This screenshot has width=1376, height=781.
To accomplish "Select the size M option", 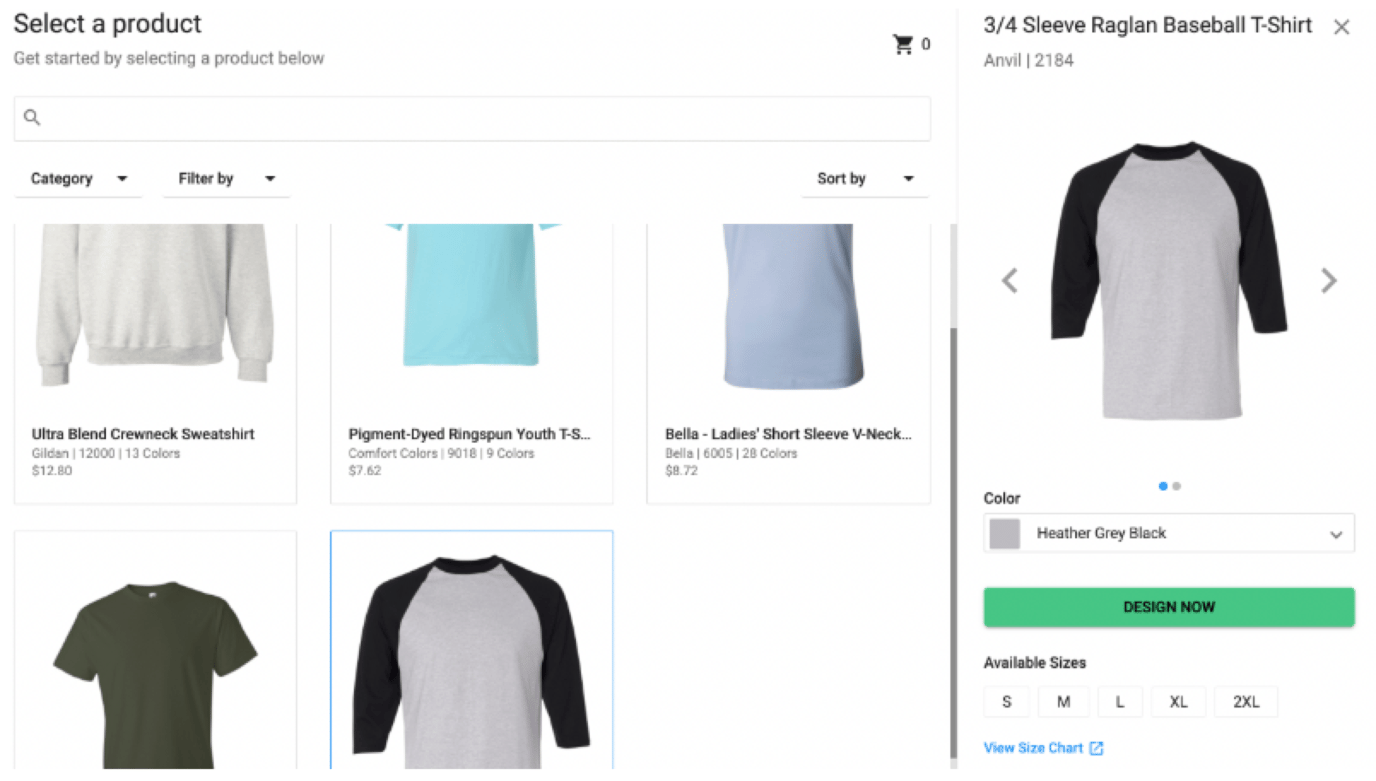I will tap(1063, 701).
